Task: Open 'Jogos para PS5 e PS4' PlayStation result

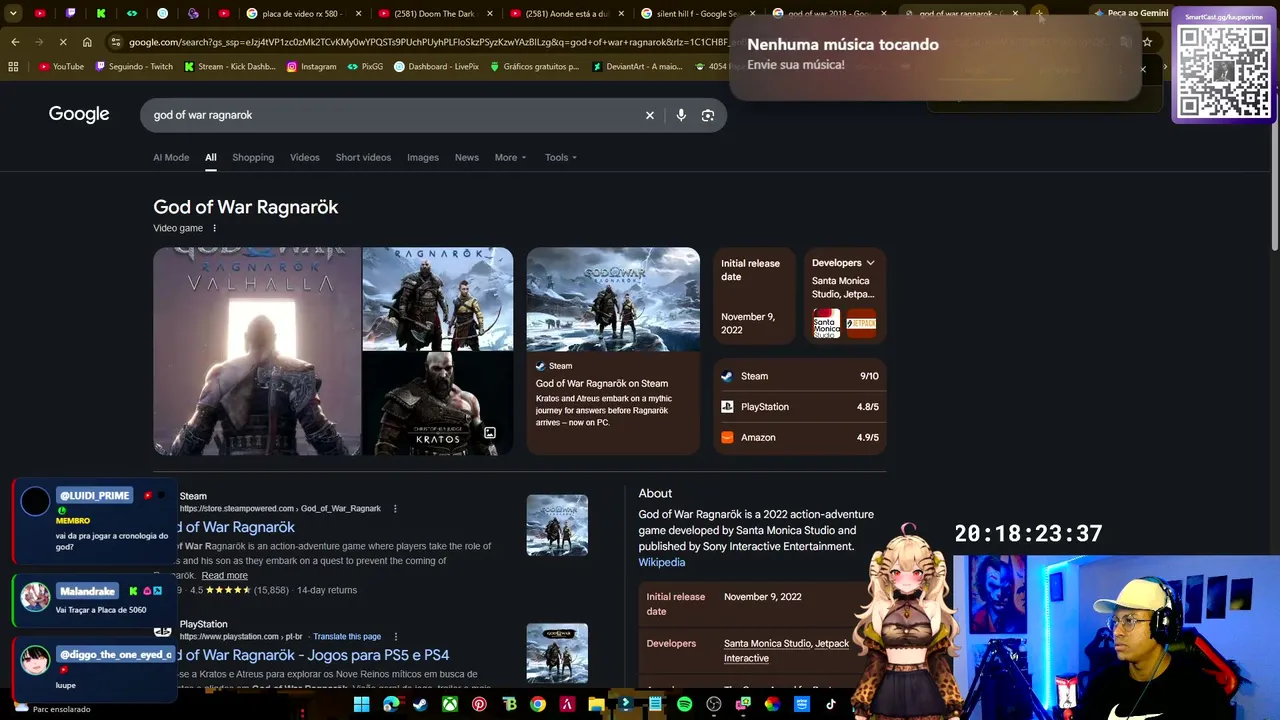Action: pos(313,655)
